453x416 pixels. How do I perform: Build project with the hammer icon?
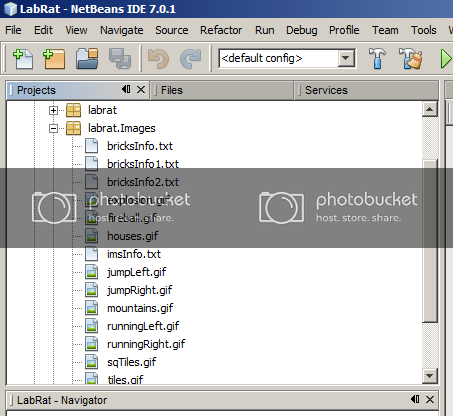point(377,58)
